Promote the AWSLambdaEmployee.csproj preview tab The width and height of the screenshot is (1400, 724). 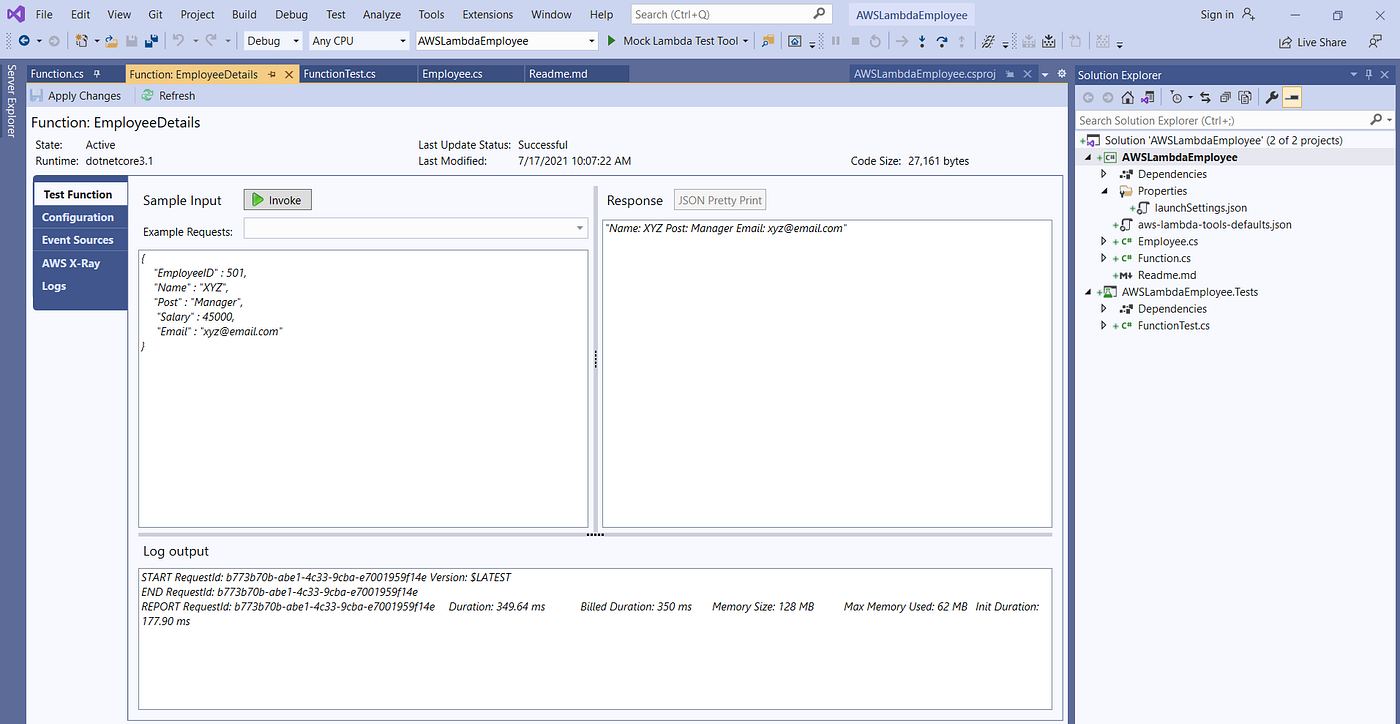point(1010,74)
